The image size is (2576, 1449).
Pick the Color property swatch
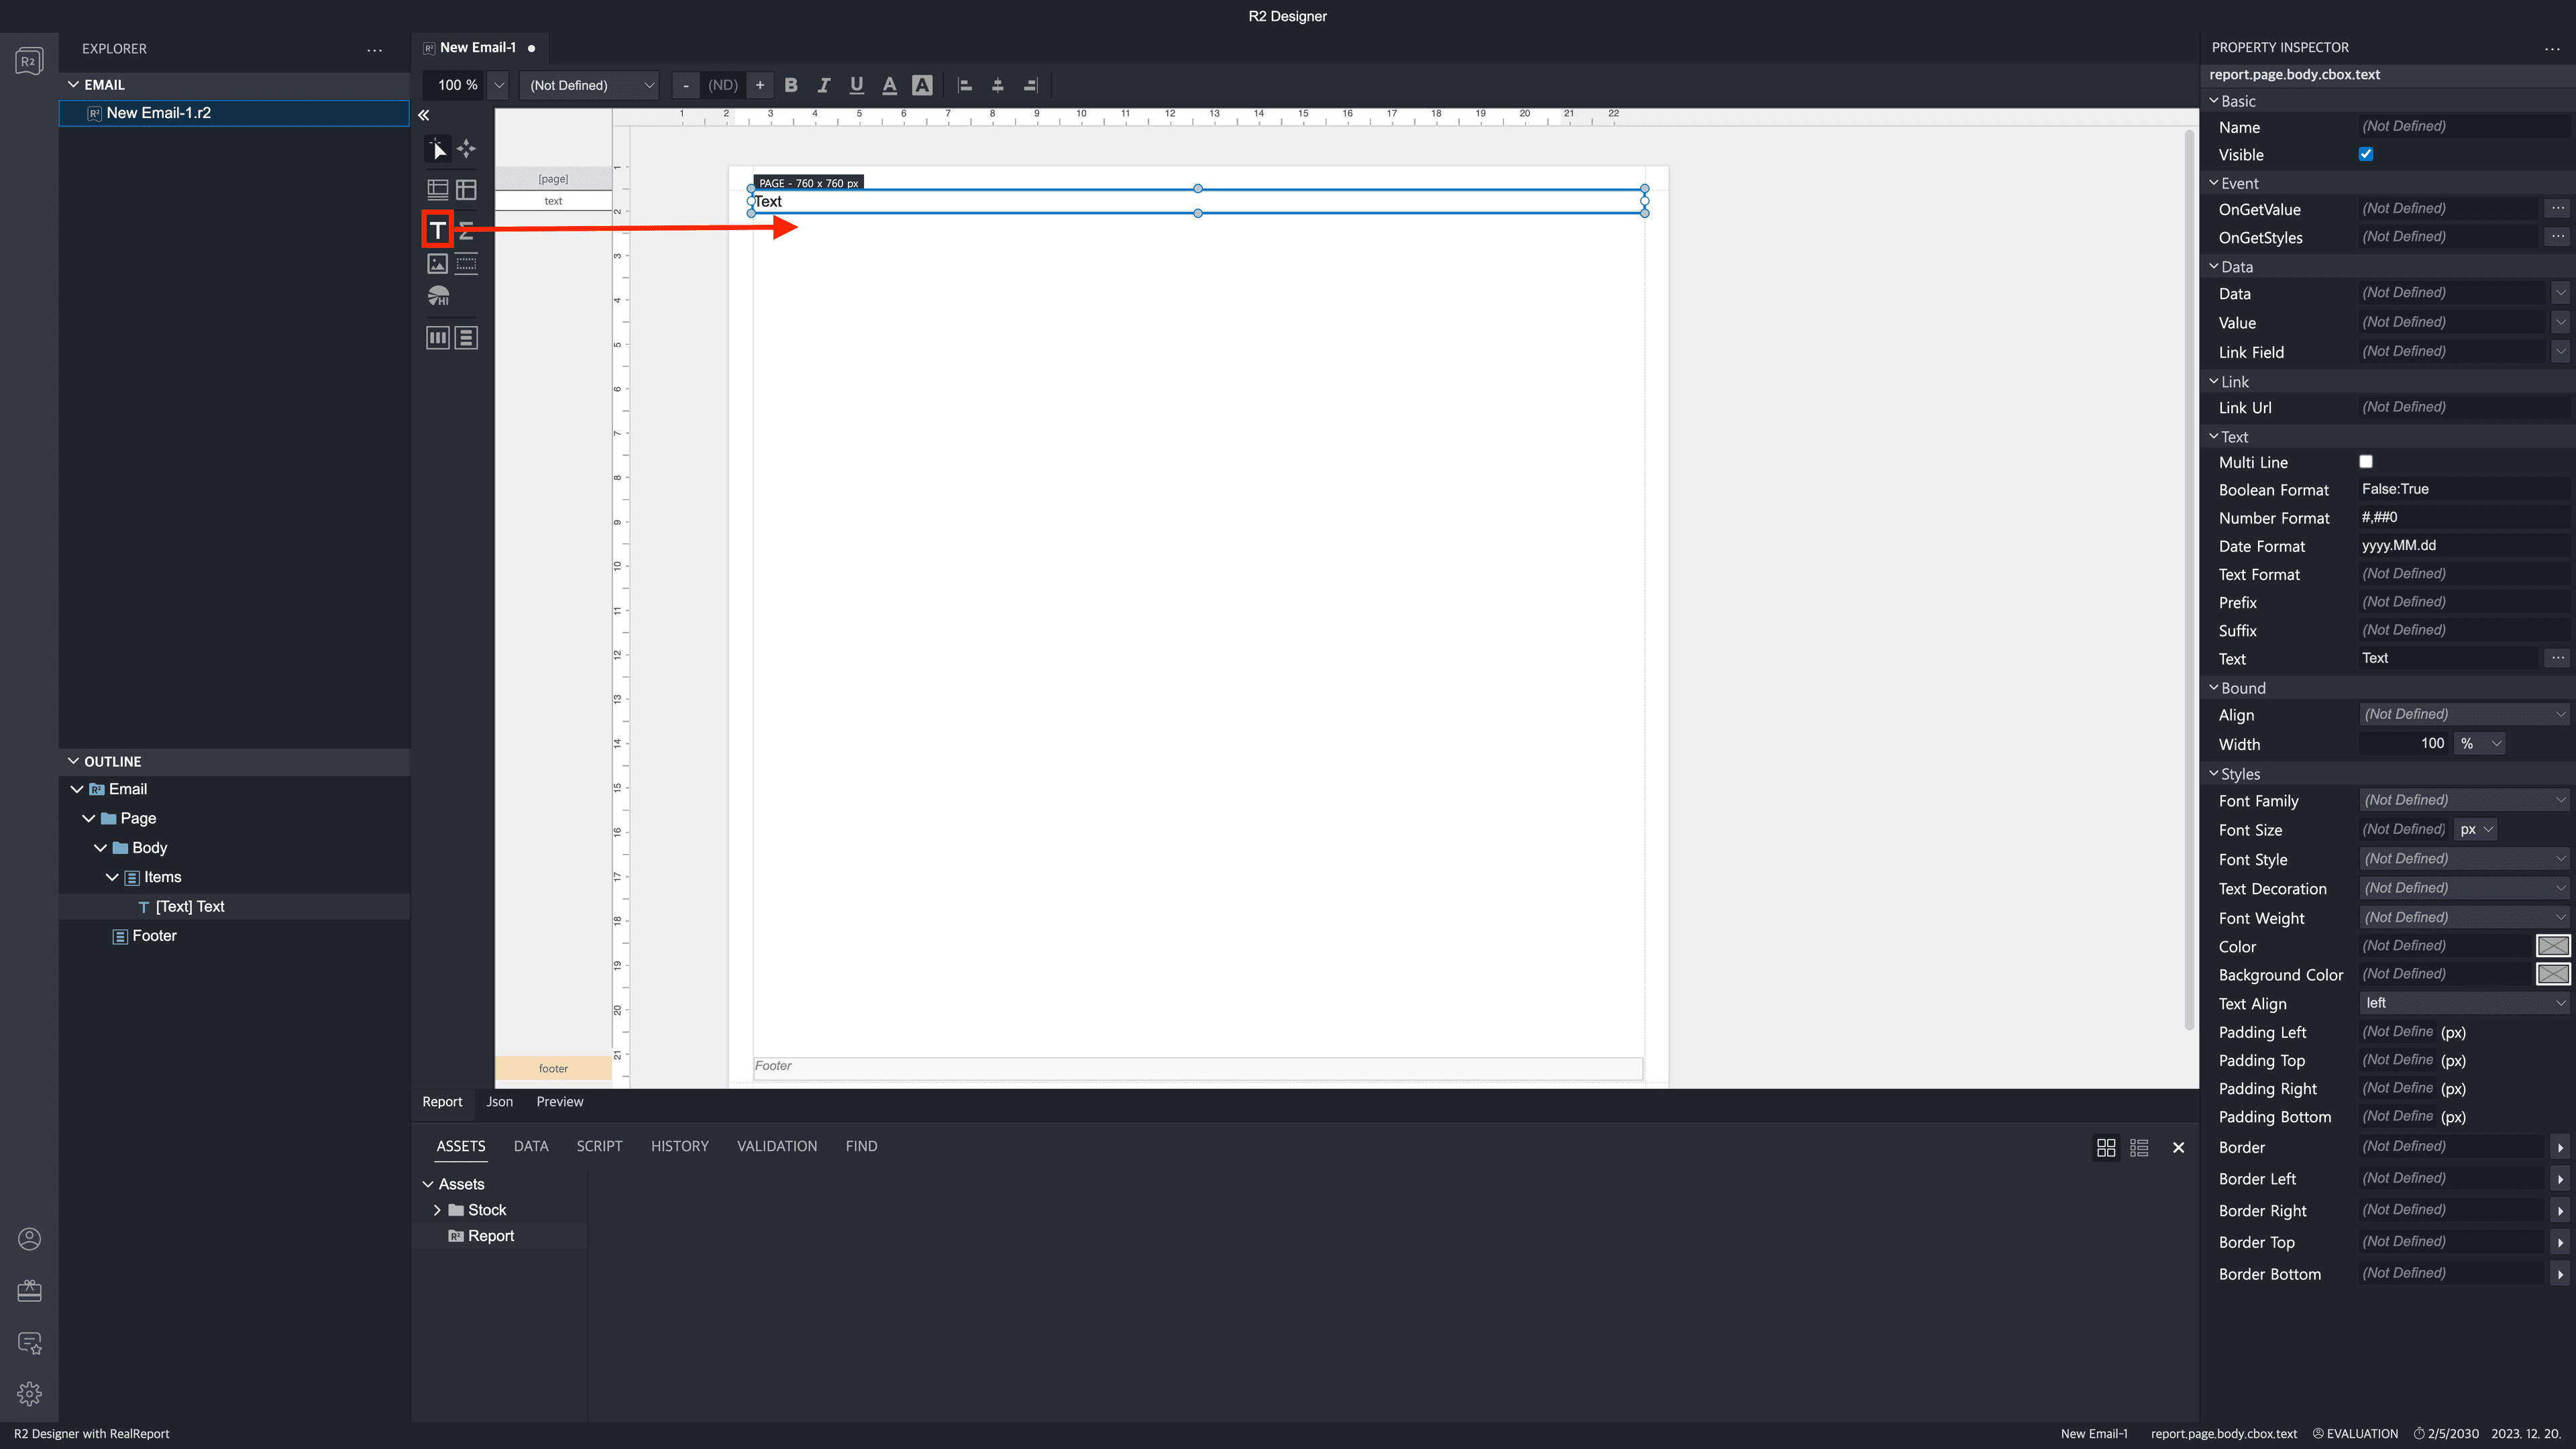[2553, 945]
